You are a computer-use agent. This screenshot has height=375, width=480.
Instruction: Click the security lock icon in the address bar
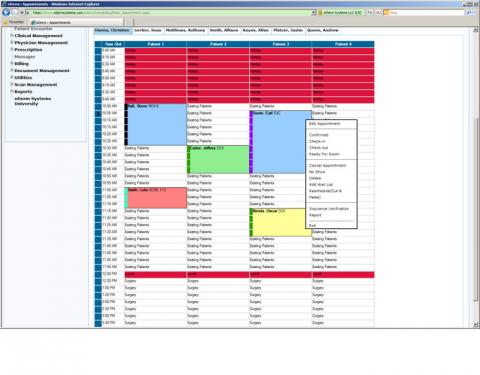pos(320,12)
